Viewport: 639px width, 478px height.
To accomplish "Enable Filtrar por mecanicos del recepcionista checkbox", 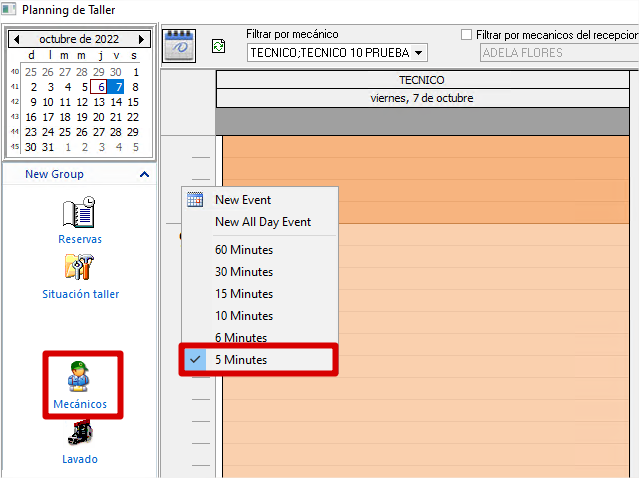I will click(467, 34).
